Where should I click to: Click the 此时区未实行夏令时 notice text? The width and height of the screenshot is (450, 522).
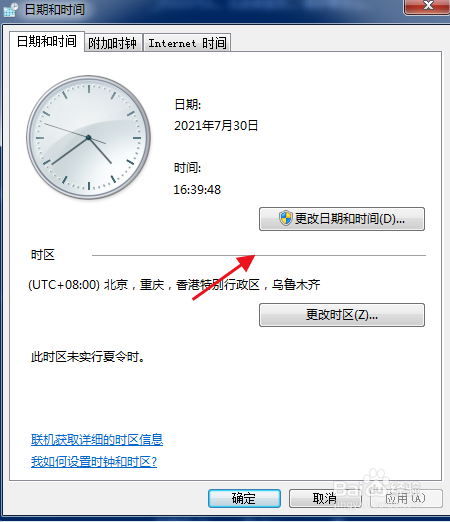[x=88, y=357]
